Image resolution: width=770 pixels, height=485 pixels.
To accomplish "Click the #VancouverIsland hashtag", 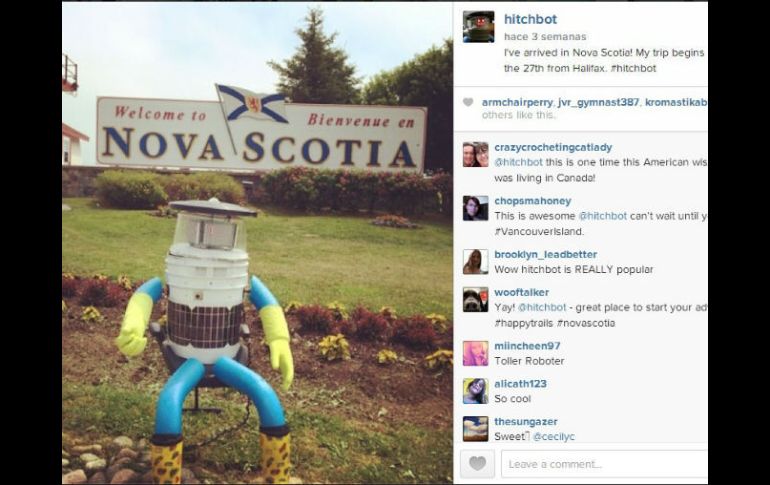I will click(x=539, y=231).
